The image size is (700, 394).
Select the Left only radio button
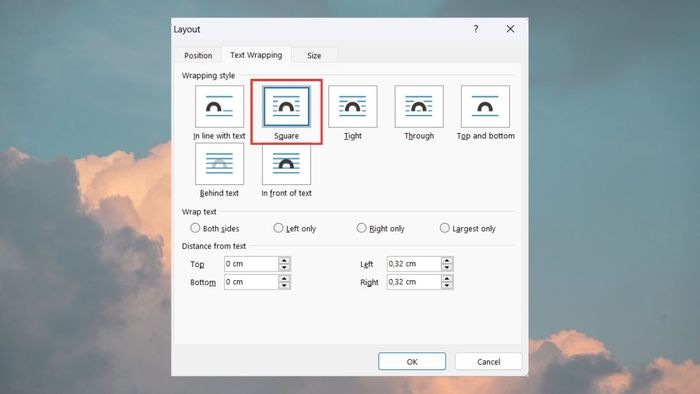(278, 228)
